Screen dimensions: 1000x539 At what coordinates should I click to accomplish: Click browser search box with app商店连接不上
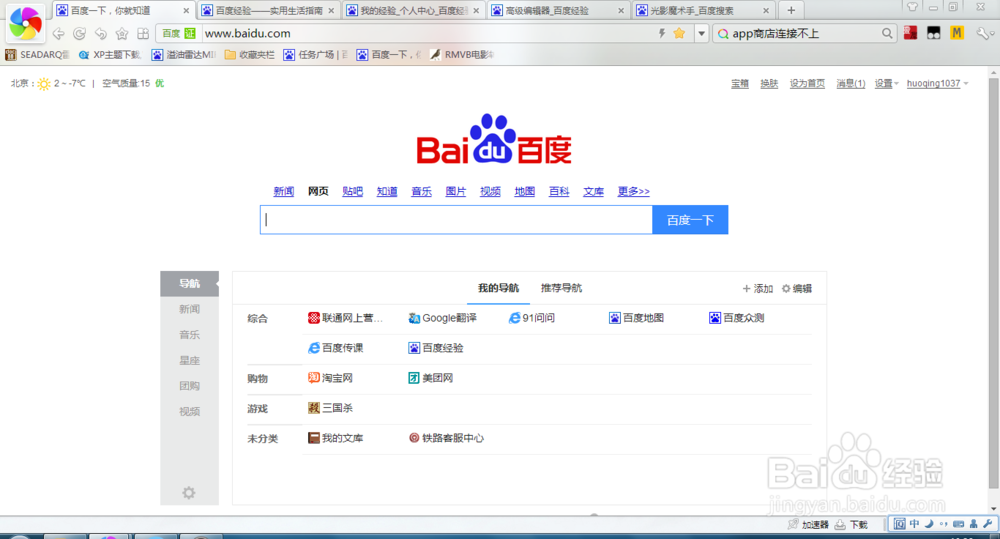click(805, 33)
